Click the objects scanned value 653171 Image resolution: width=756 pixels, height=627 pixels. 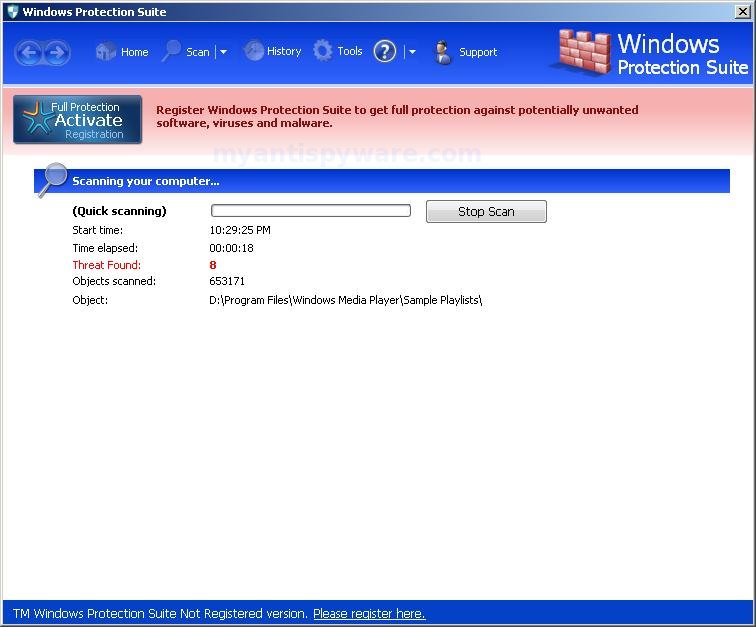(x=227, y=281)
